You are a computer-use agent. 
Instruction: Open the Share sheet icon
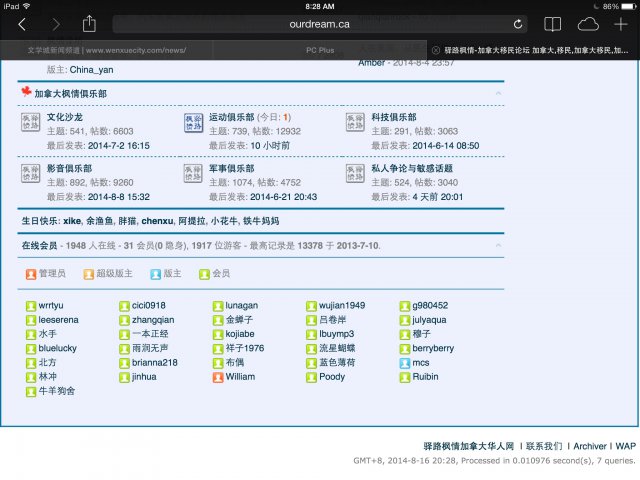pos(89,24)
